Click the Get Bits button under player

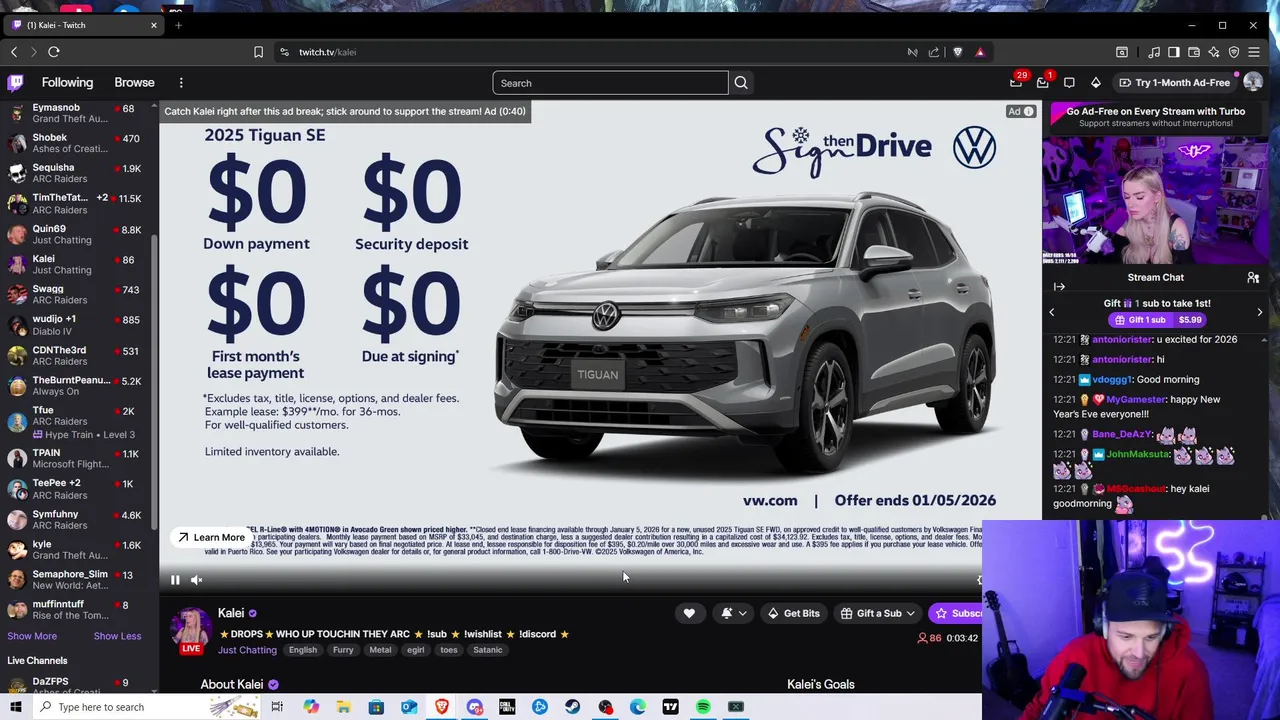[x=793, y=613]
